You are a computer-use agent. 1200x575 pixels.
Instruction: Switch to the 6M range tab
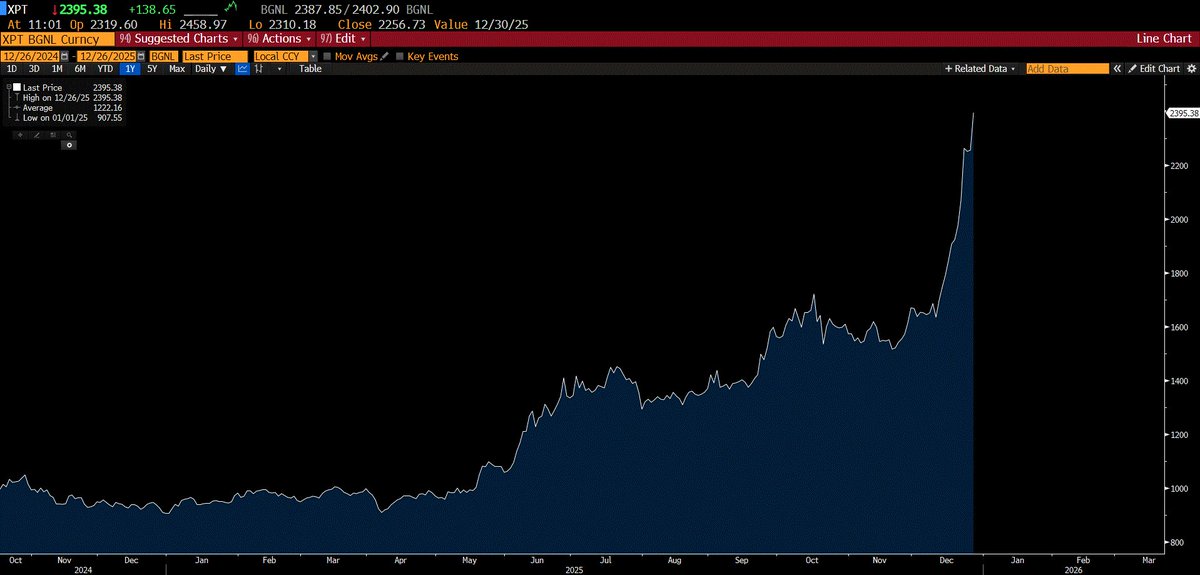[80, 69]
